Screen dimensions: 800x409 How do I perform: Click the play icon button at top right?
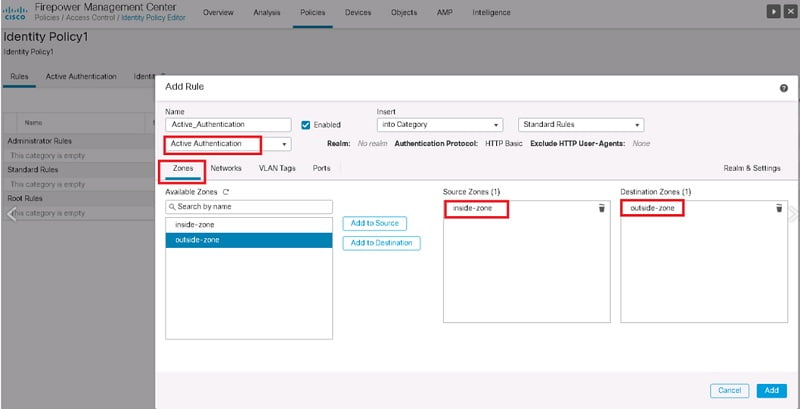click(x=773, y=12)
